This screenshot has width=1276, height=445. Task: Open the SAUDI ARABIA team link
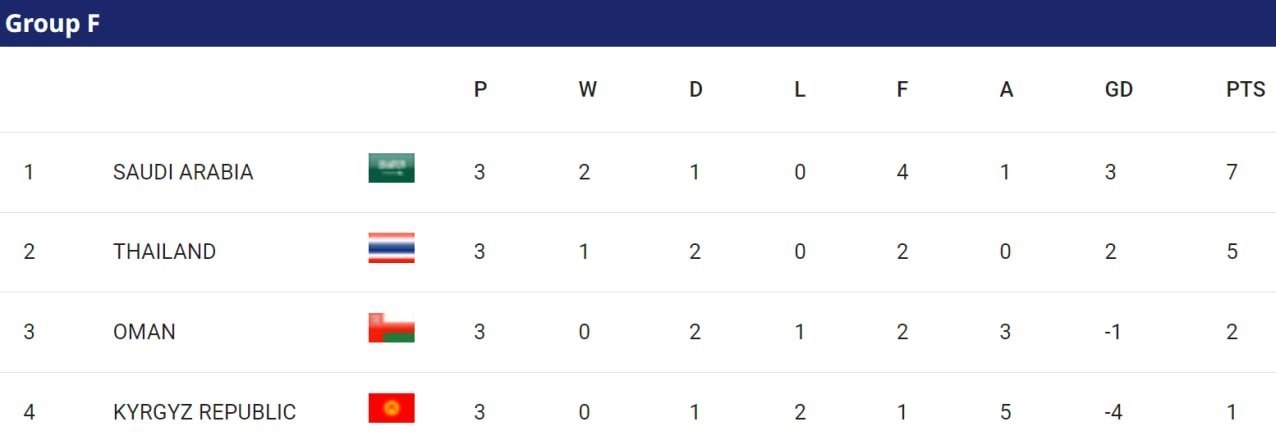pos(183,172)
